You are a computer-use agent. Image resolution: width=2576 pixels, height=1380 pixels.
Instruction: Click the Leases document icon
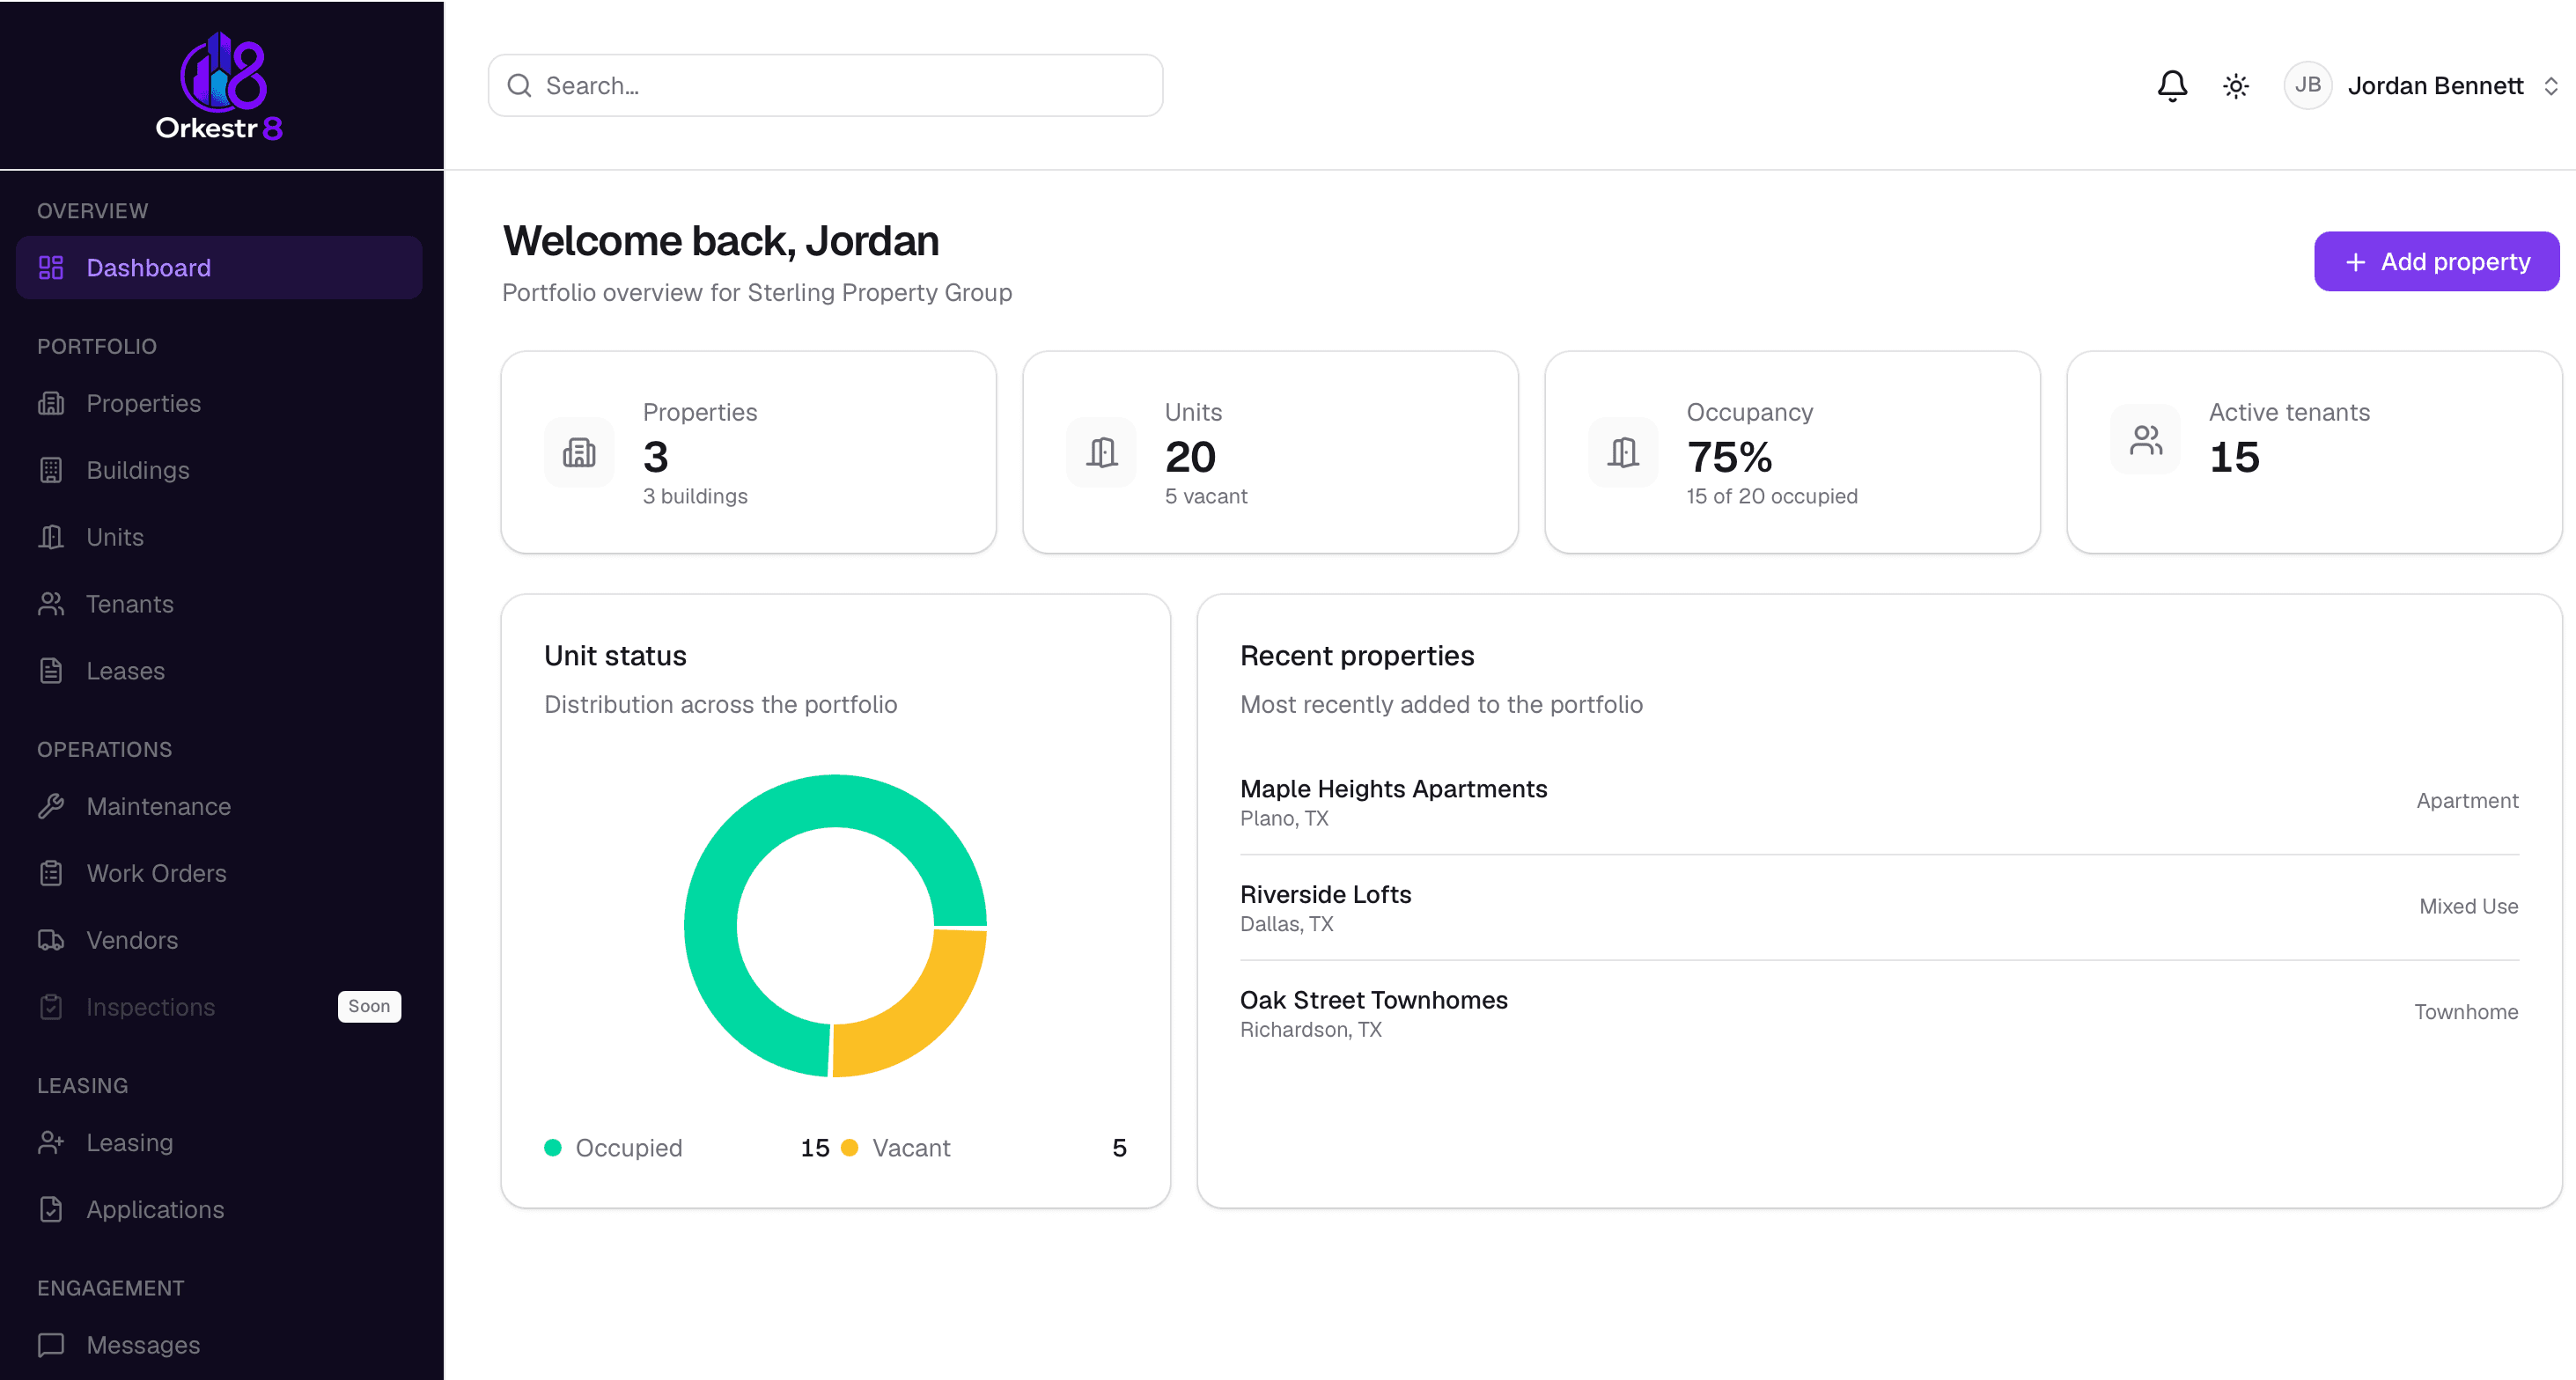(x=51, y=671)
